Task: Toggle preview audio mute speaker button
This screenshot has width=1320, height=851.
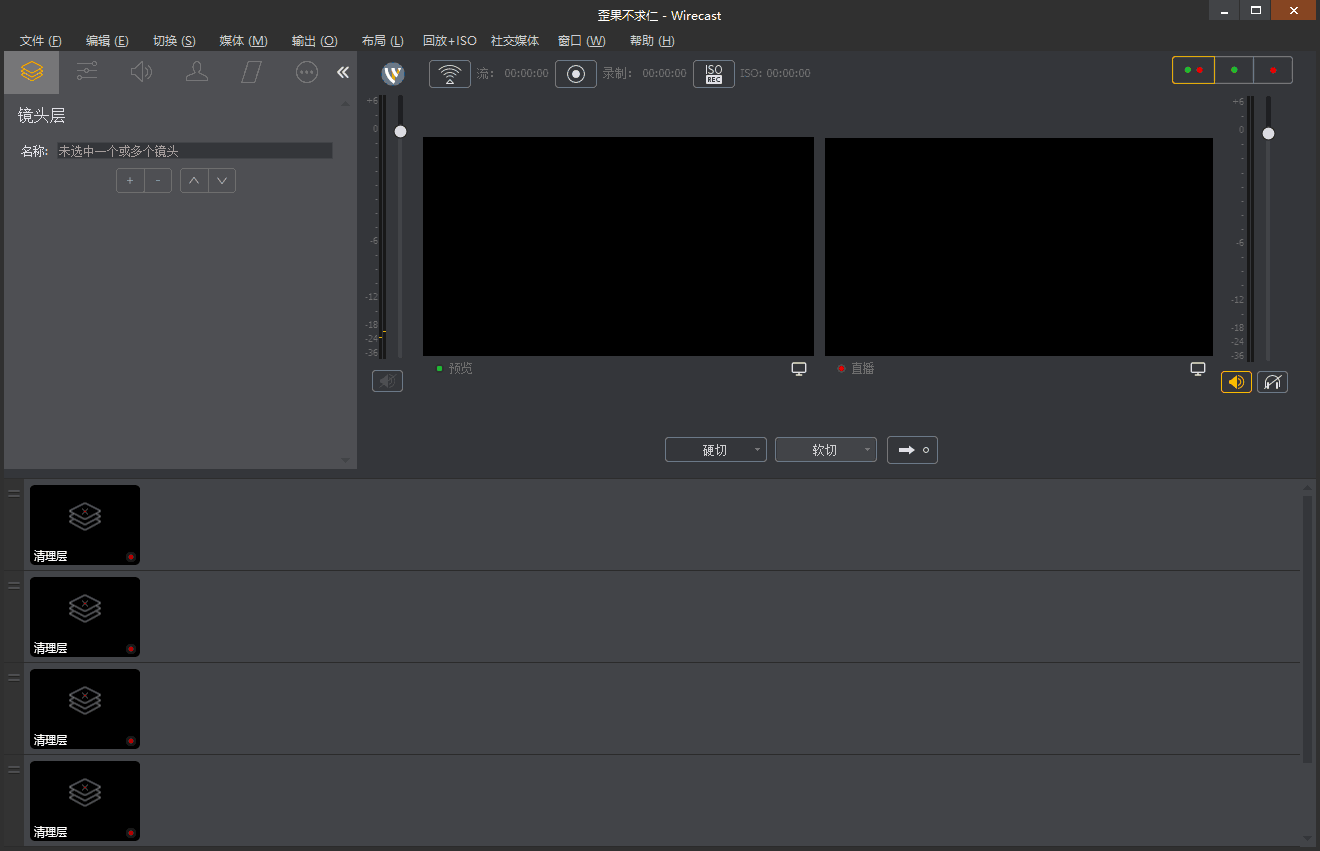Action: (388, 381)
